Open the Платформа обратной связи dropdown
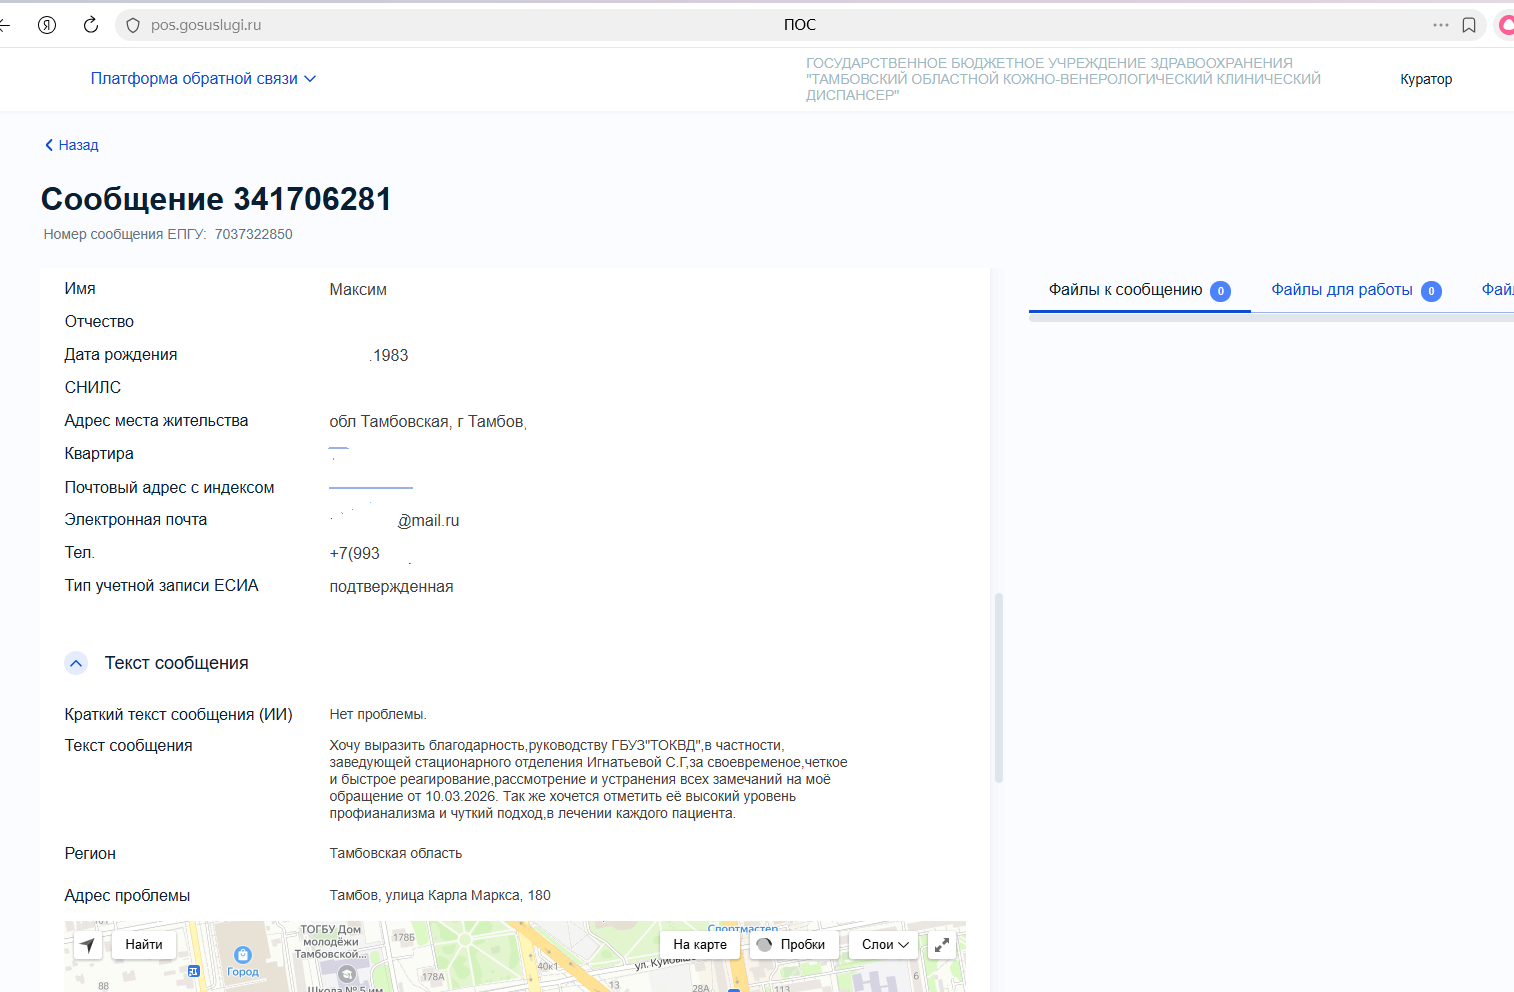The height and width of the screenshot is (992, 1514). [x=203, y=79]
